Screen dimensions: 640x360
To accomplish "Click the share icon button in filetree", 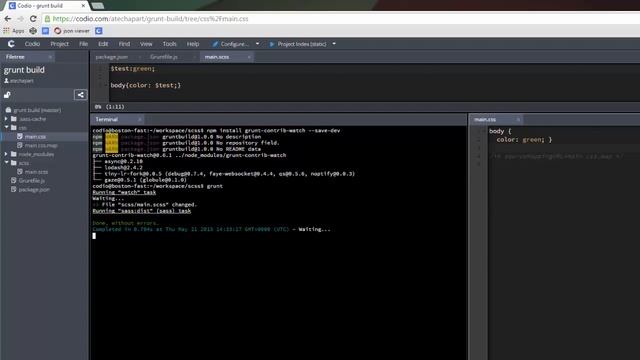I will [x=80, y=95].
